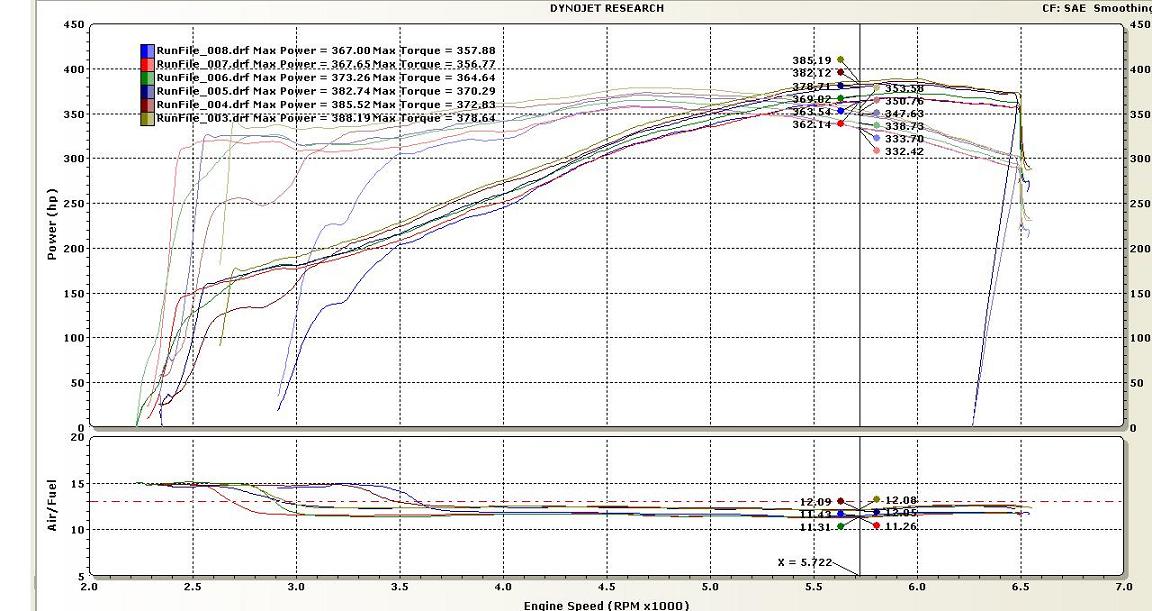1152x611 pixels.
Task: Click the Engine Speed (RPM x1000) axis title
Action: [x=606, y=604]
